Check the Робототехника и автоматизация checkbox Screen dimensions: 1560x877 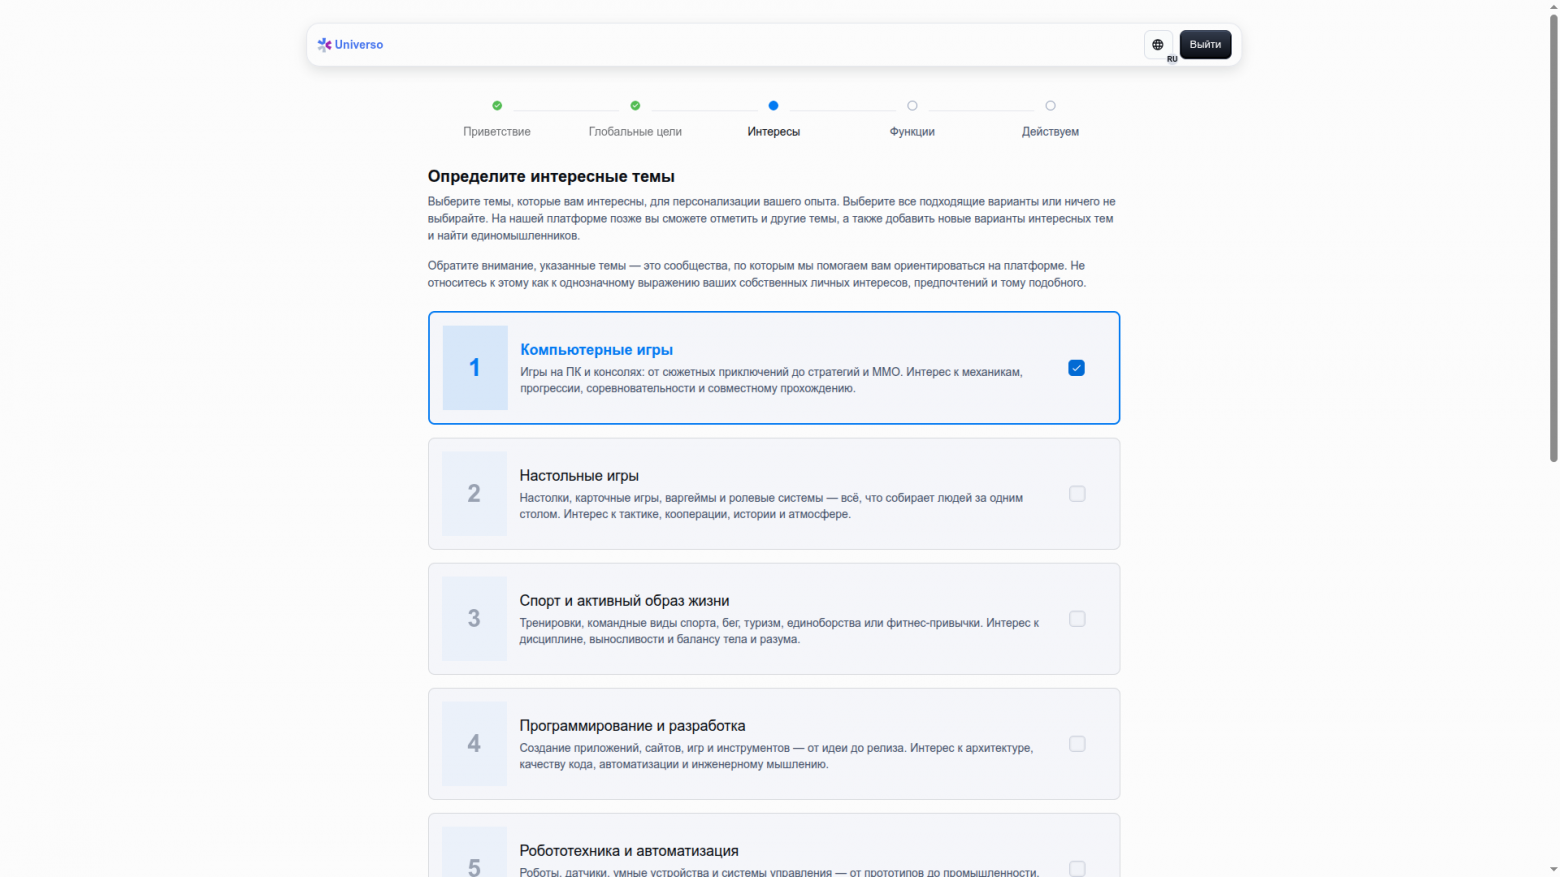[x=1076, y=869]
